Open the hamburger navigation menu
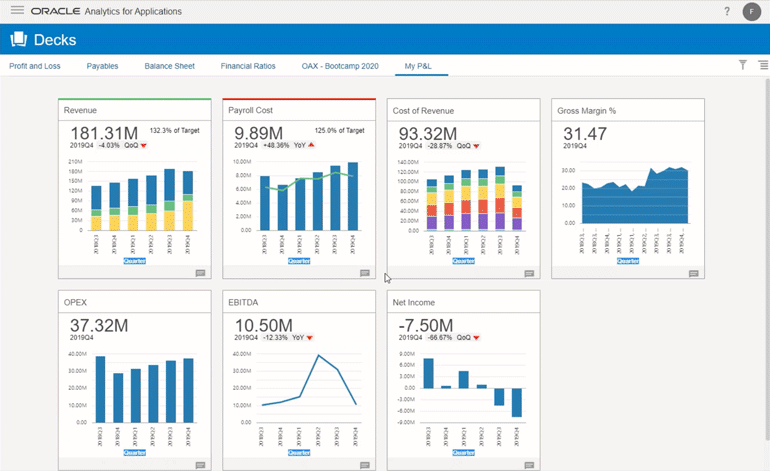The height and width of the screenshot is (471, 770). (x=17, y=10)
